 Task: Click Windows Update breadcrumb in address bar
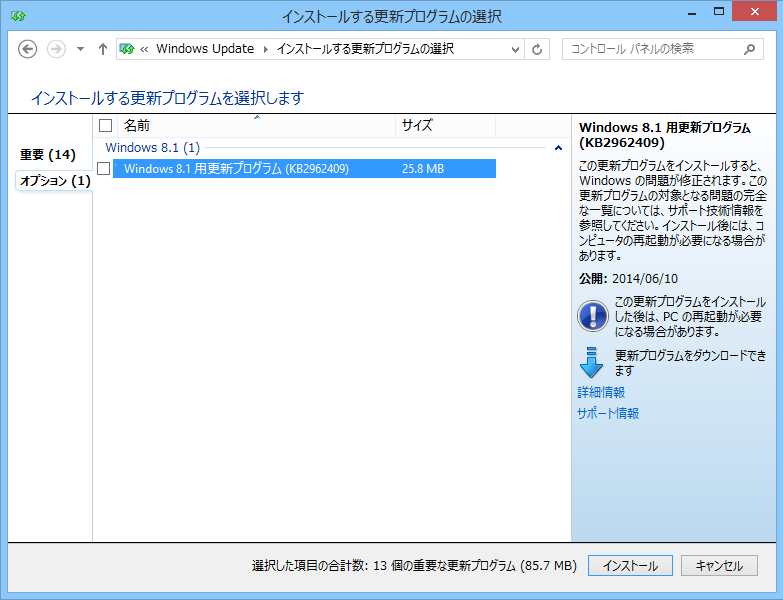click(x=205, y=49)
